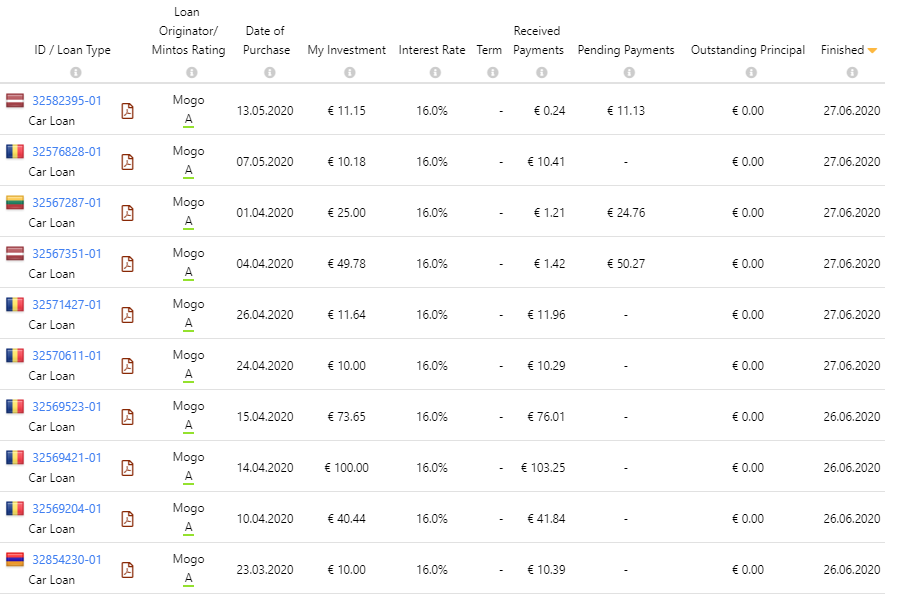Click info icon under Date of Purchase

[x=269, y=72]
